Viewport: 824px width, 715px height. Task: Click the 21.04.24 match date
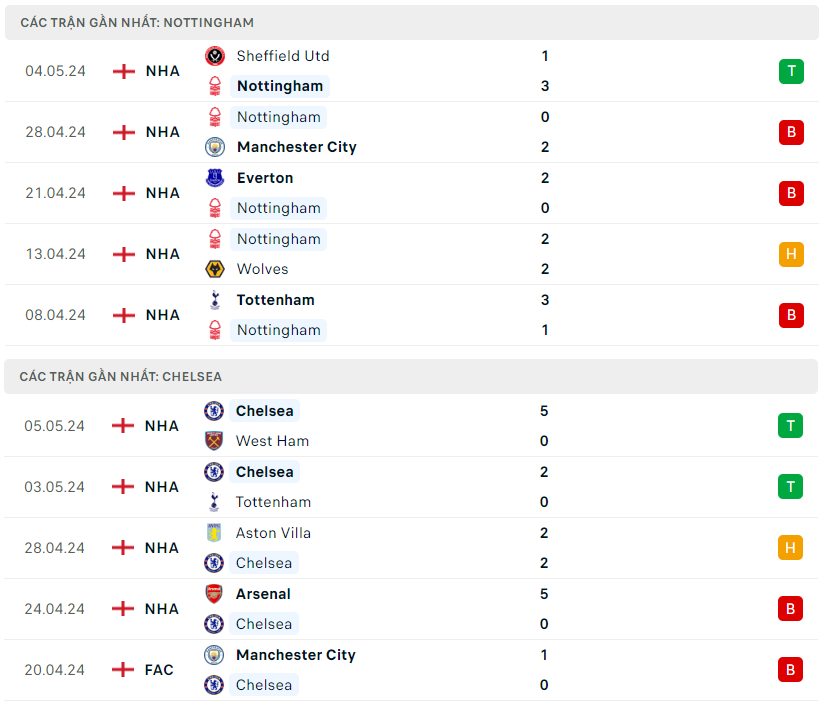click(x=56, y=193)
